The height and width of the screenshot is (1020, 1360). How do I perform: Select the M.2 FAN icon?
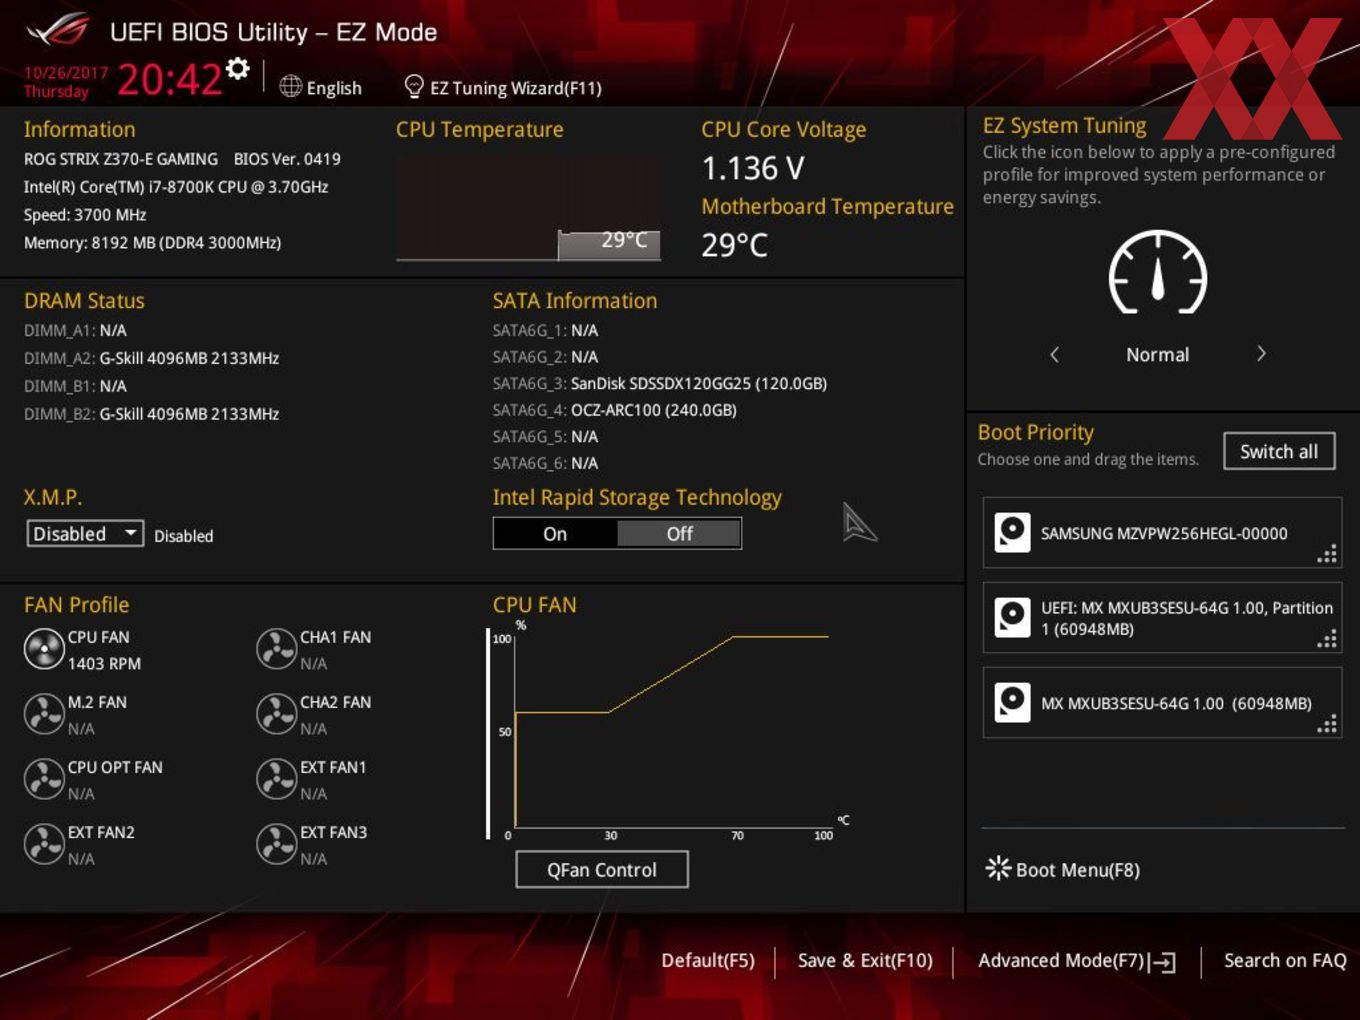pyautogui.click(x=44, y=714)
